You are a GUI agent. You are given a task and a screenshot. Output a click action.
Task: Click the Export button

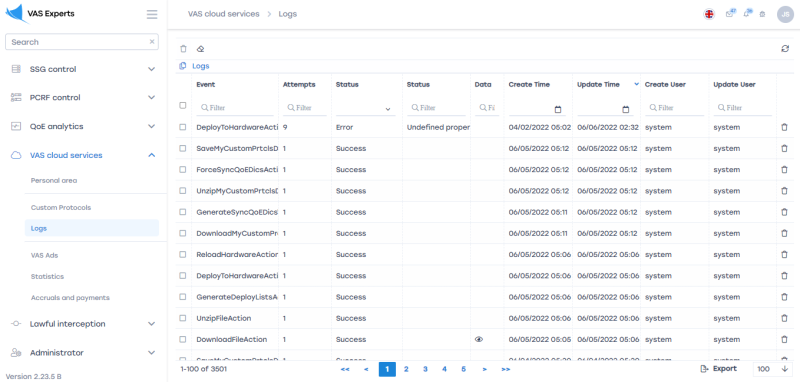click(x=718, y=369)
